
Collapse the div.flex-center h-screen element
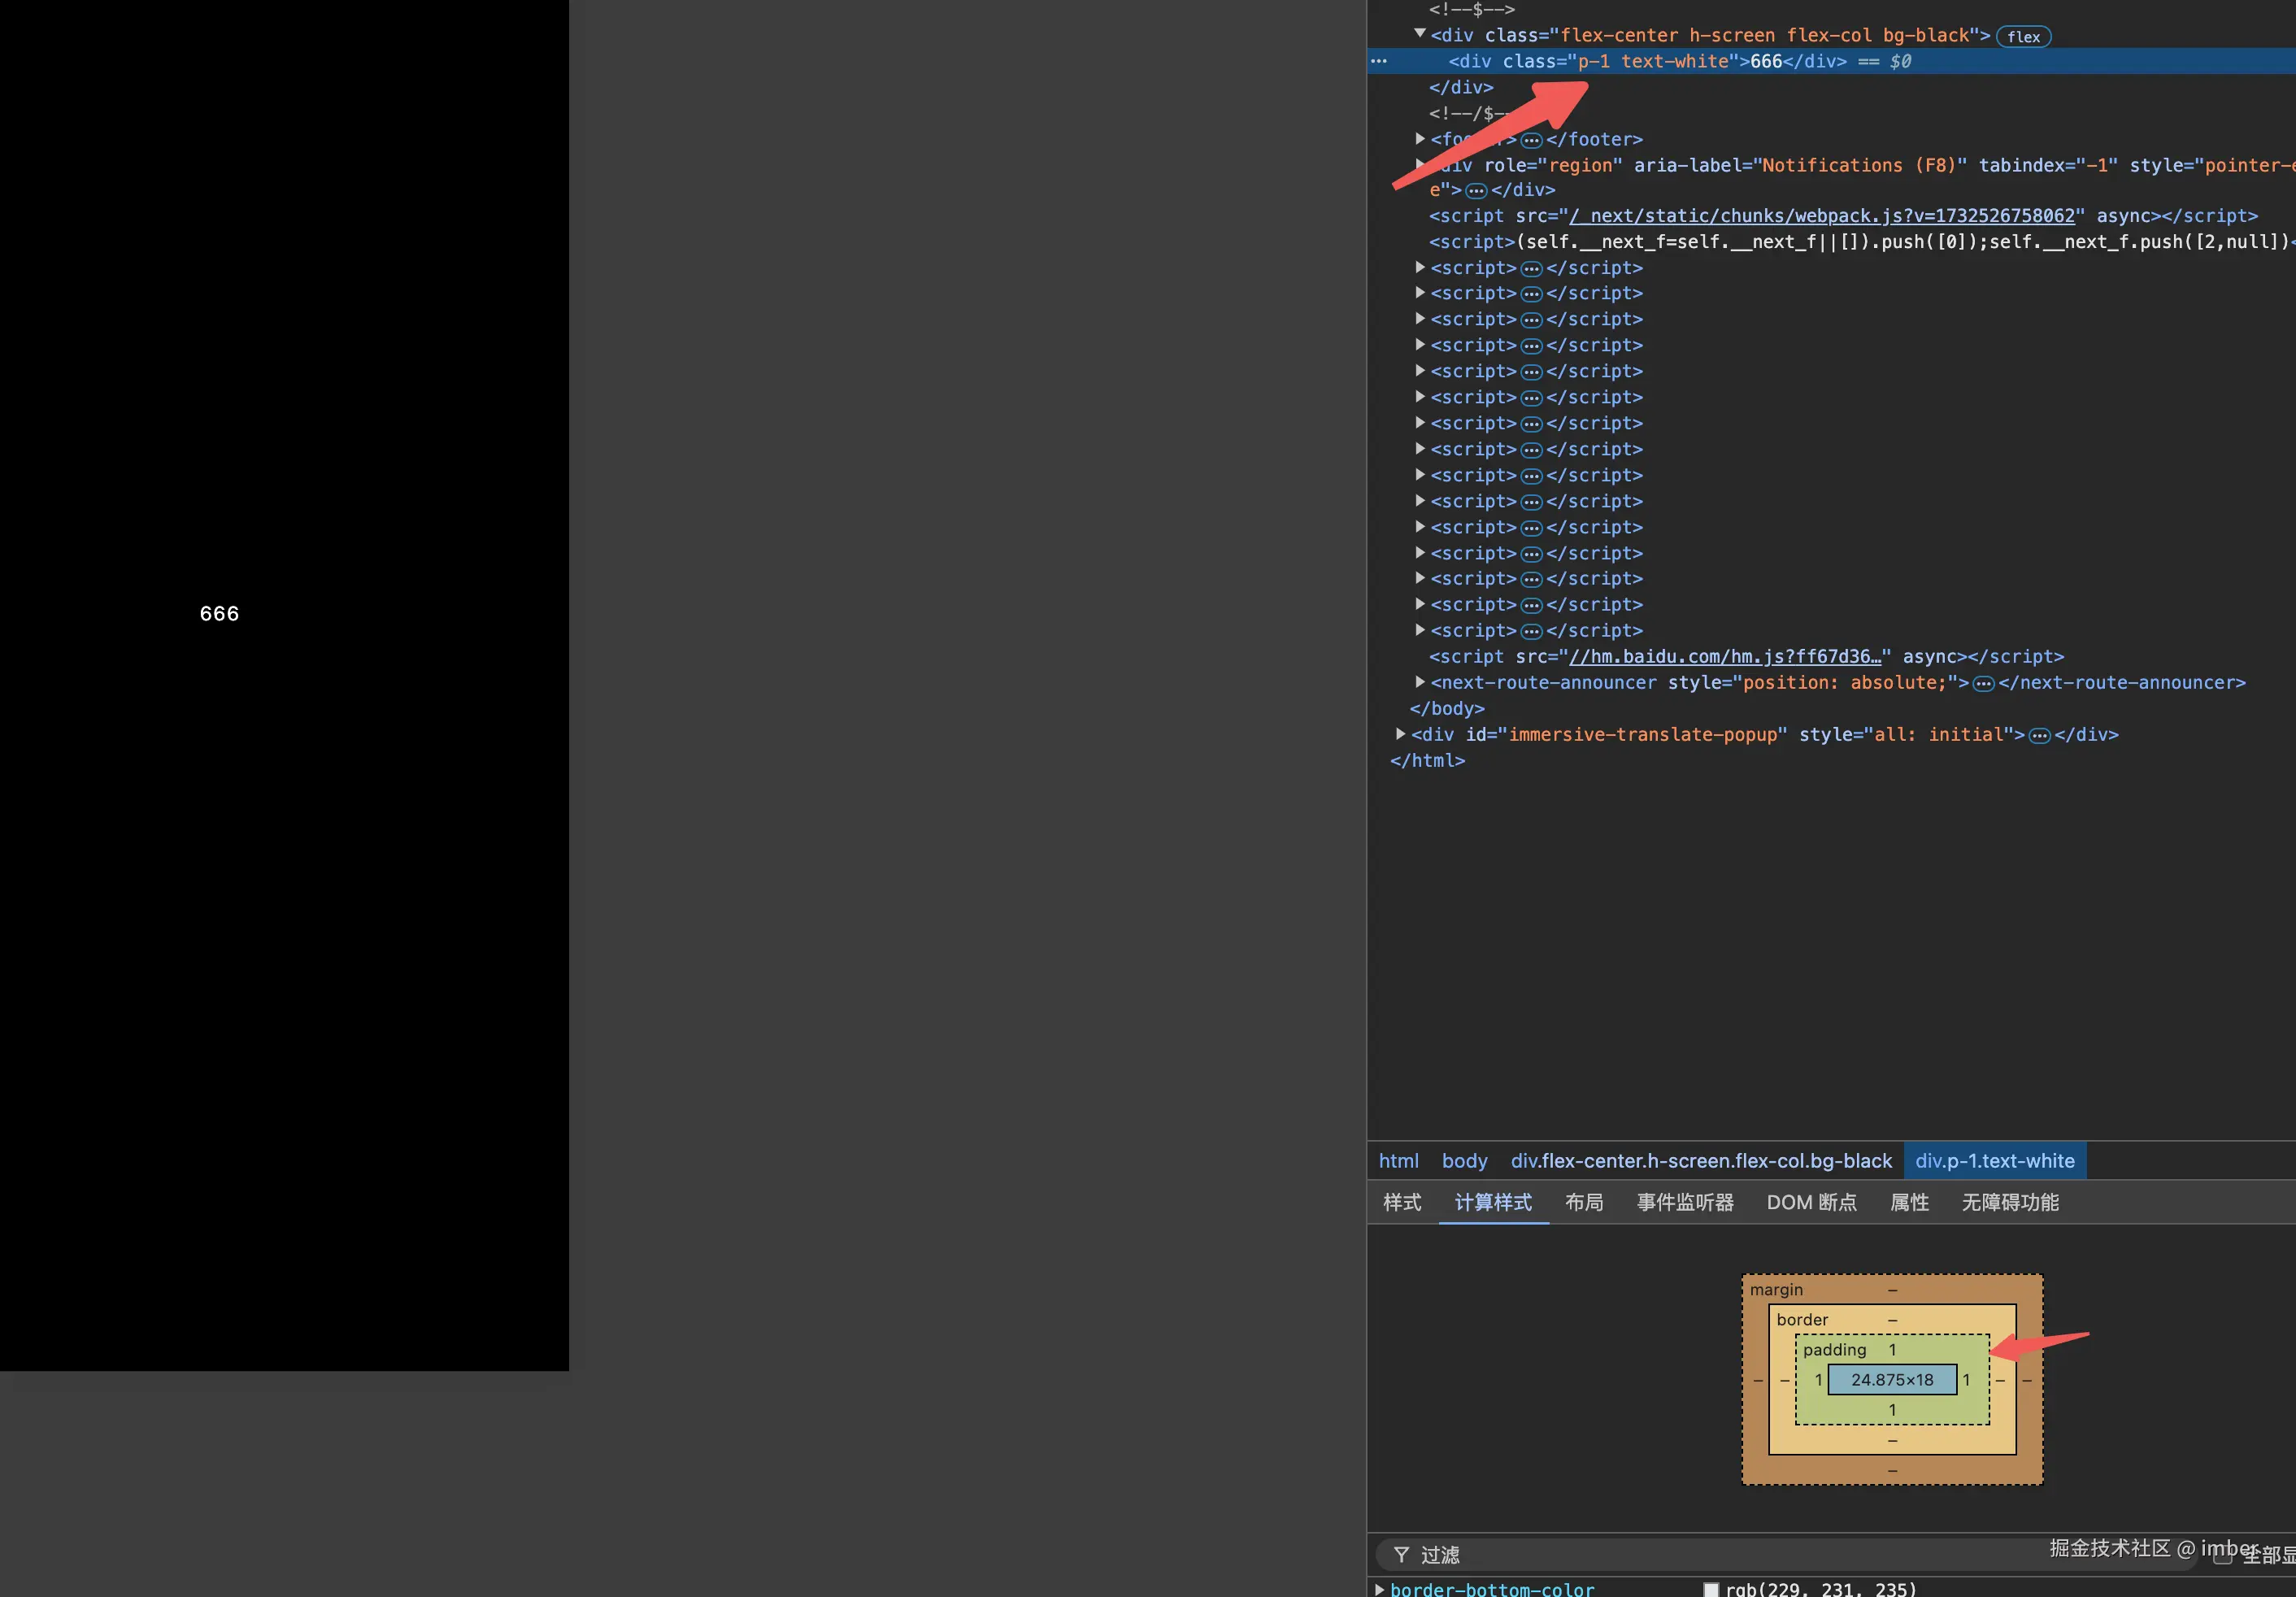(1420, 34)
